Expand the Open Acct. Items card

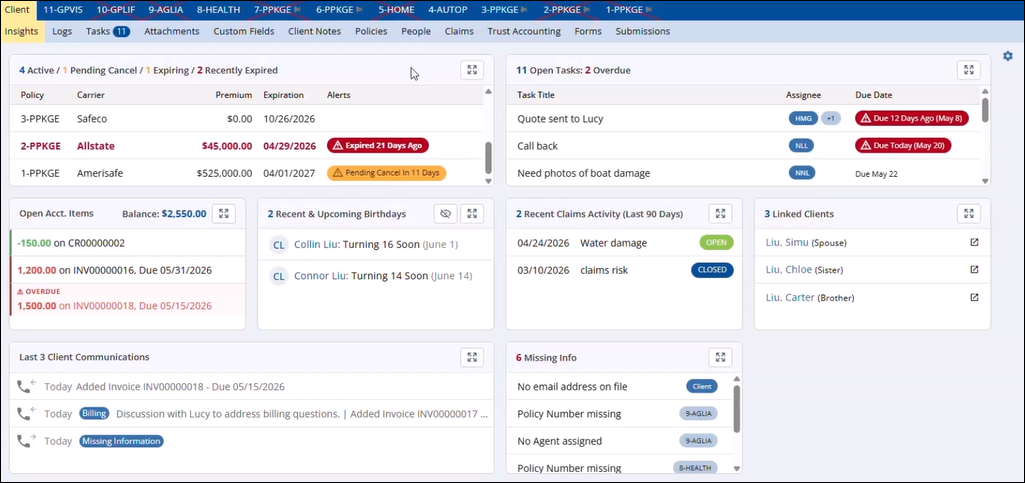(x=224, y=214)
